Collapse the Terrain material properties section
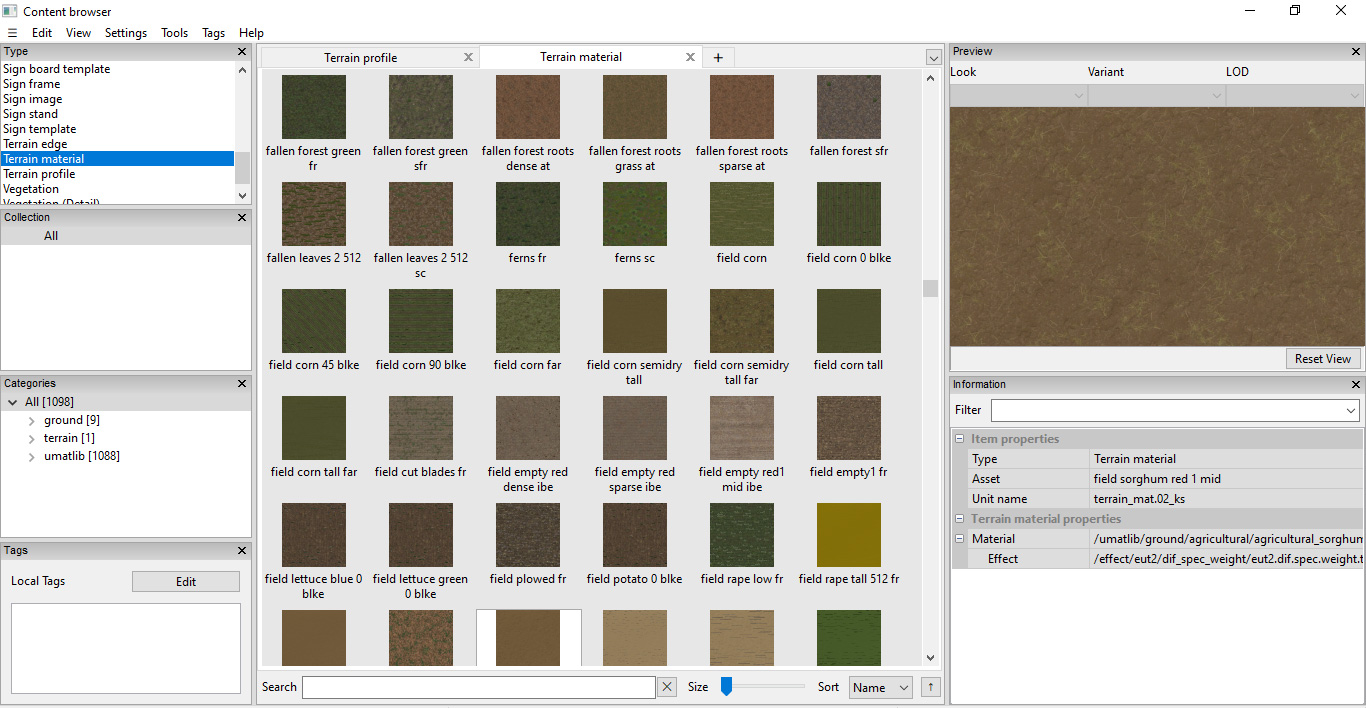The height and width of the screenshot is (708, 1366). tap(960, 519)
